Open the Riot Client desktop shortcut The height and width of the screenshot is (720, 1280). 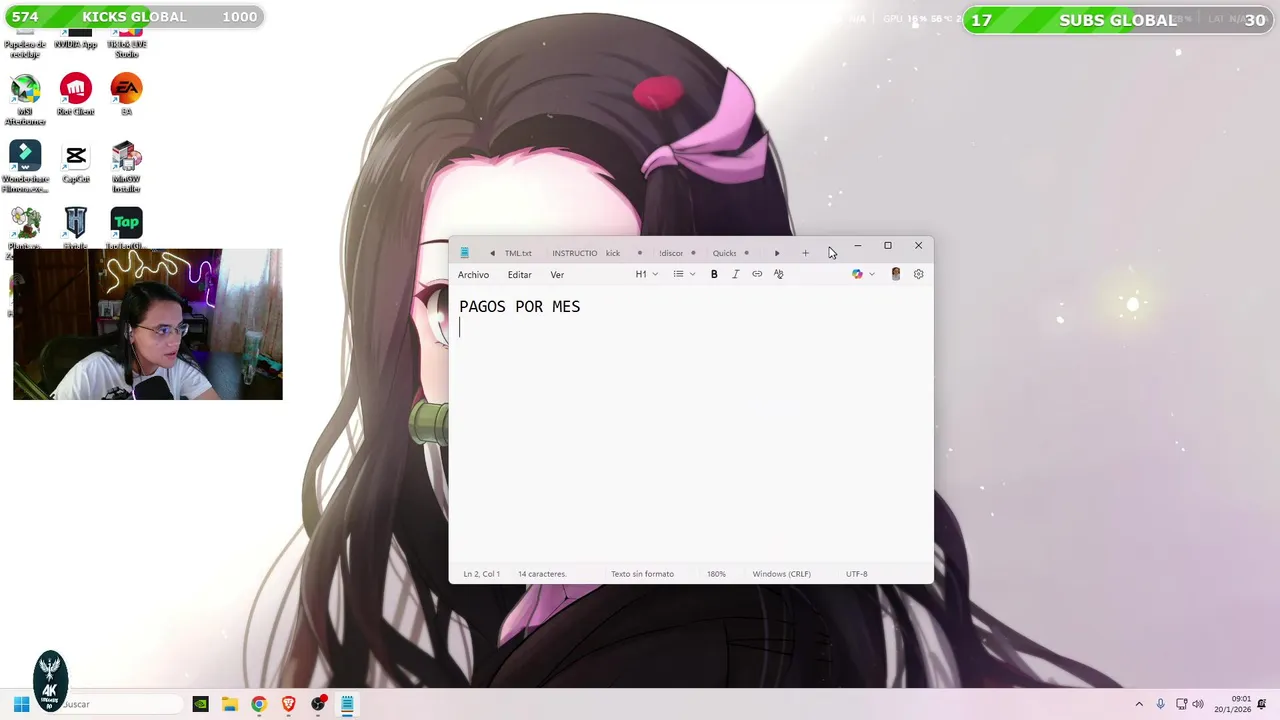pyautogui.click(x=76, y=95)
